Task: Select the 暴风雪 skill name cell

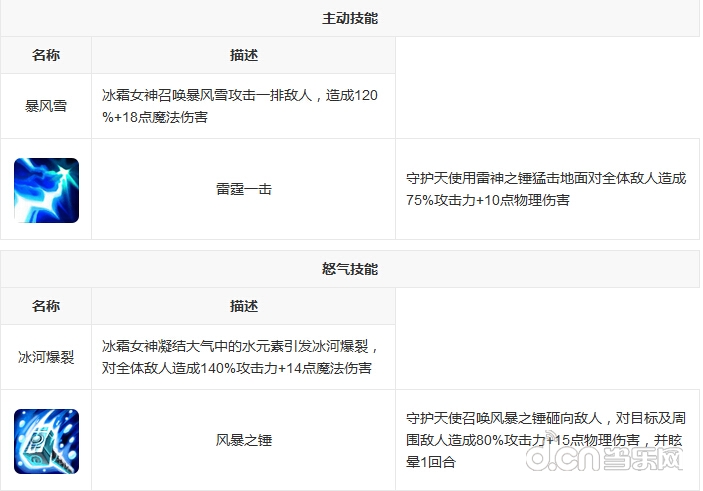Action: (46, 105)
